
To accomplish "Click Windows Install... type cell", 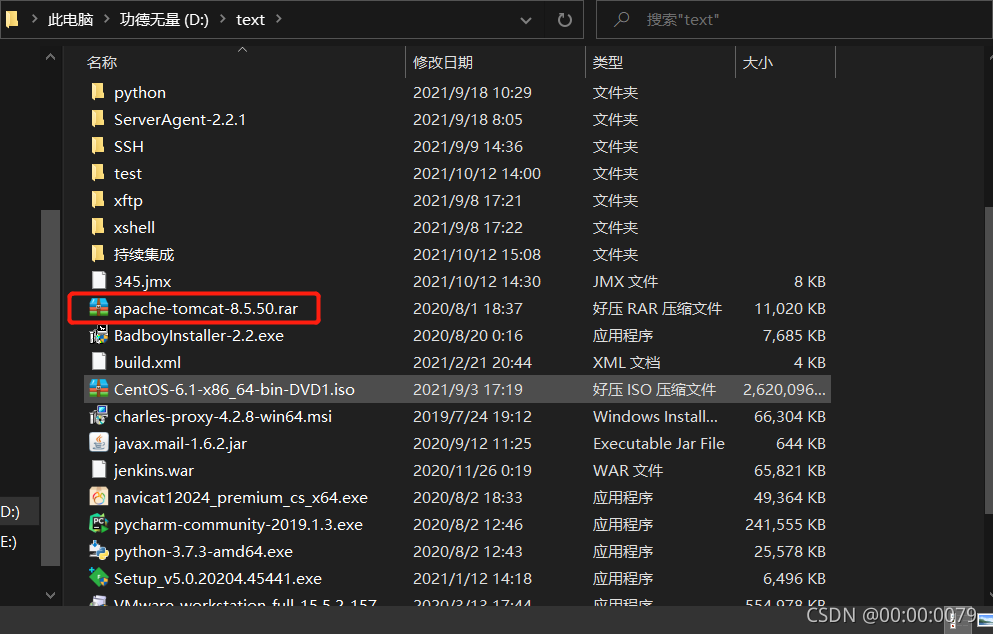I will coord(655,417).
